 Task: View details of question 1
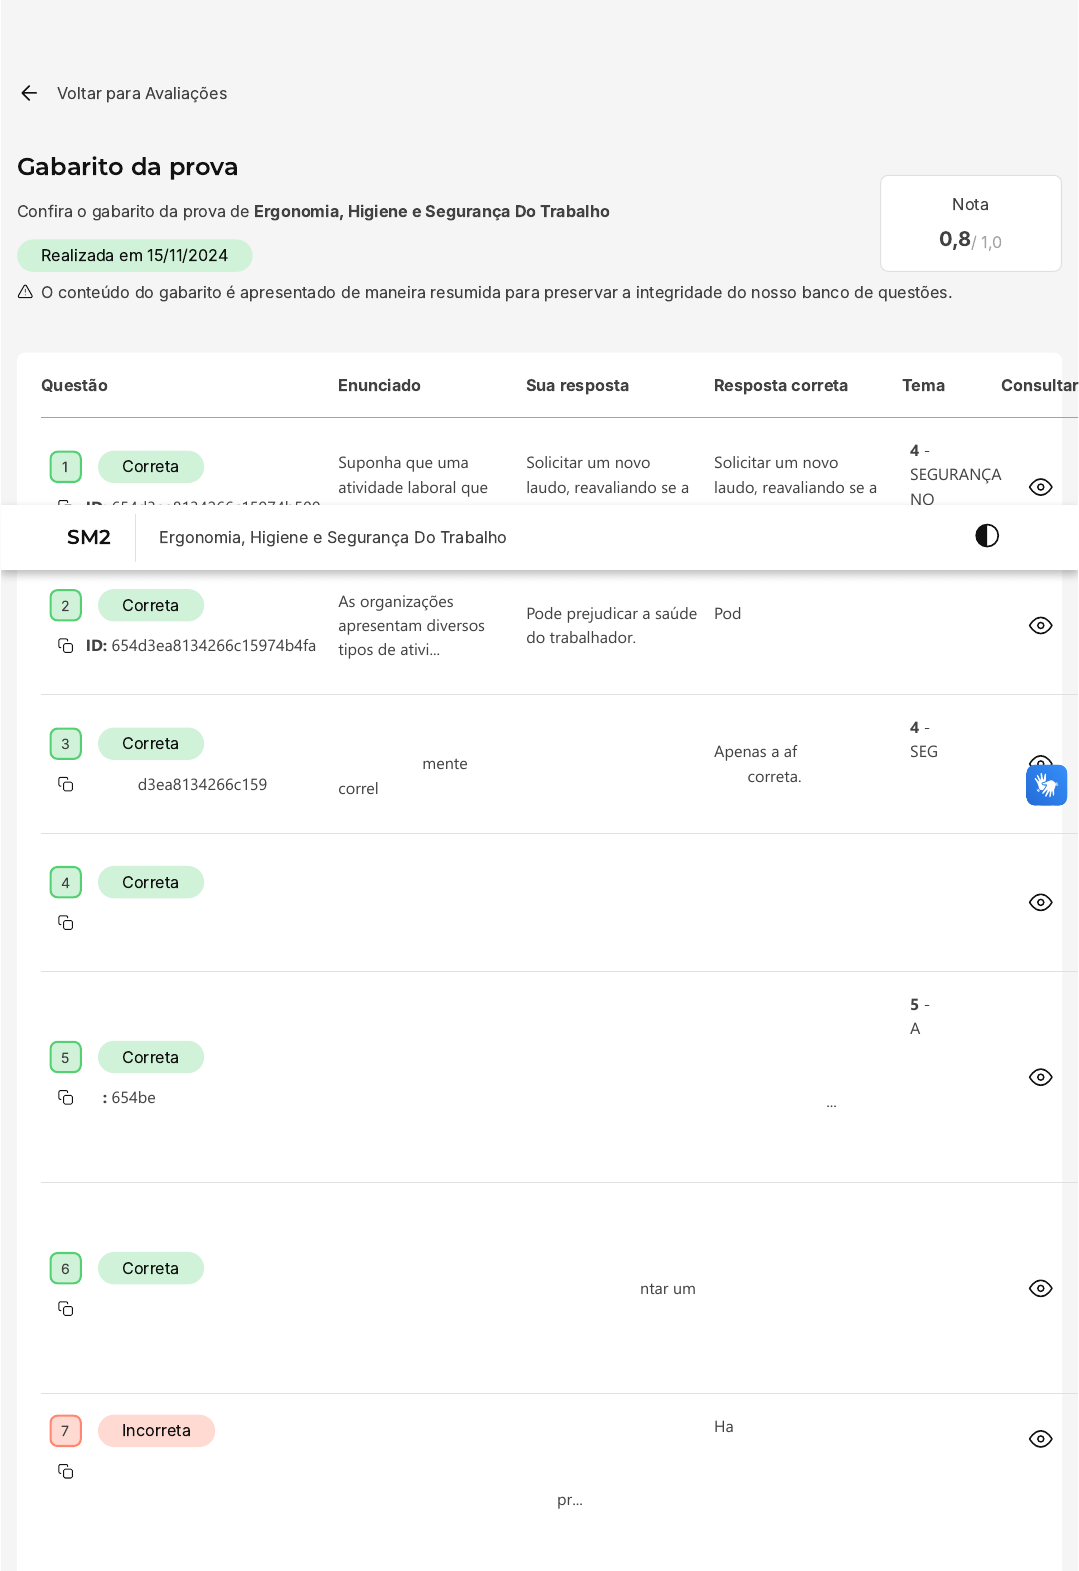1040,487
